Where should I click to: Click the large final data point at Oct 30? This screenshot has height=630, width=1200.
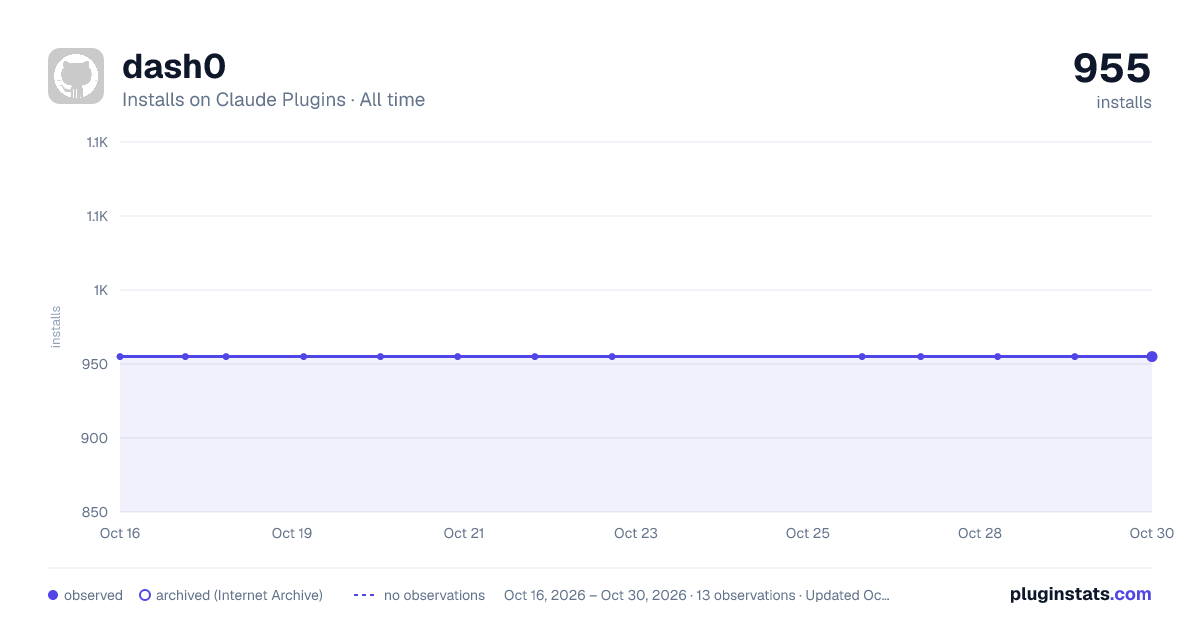[1152, 356]
